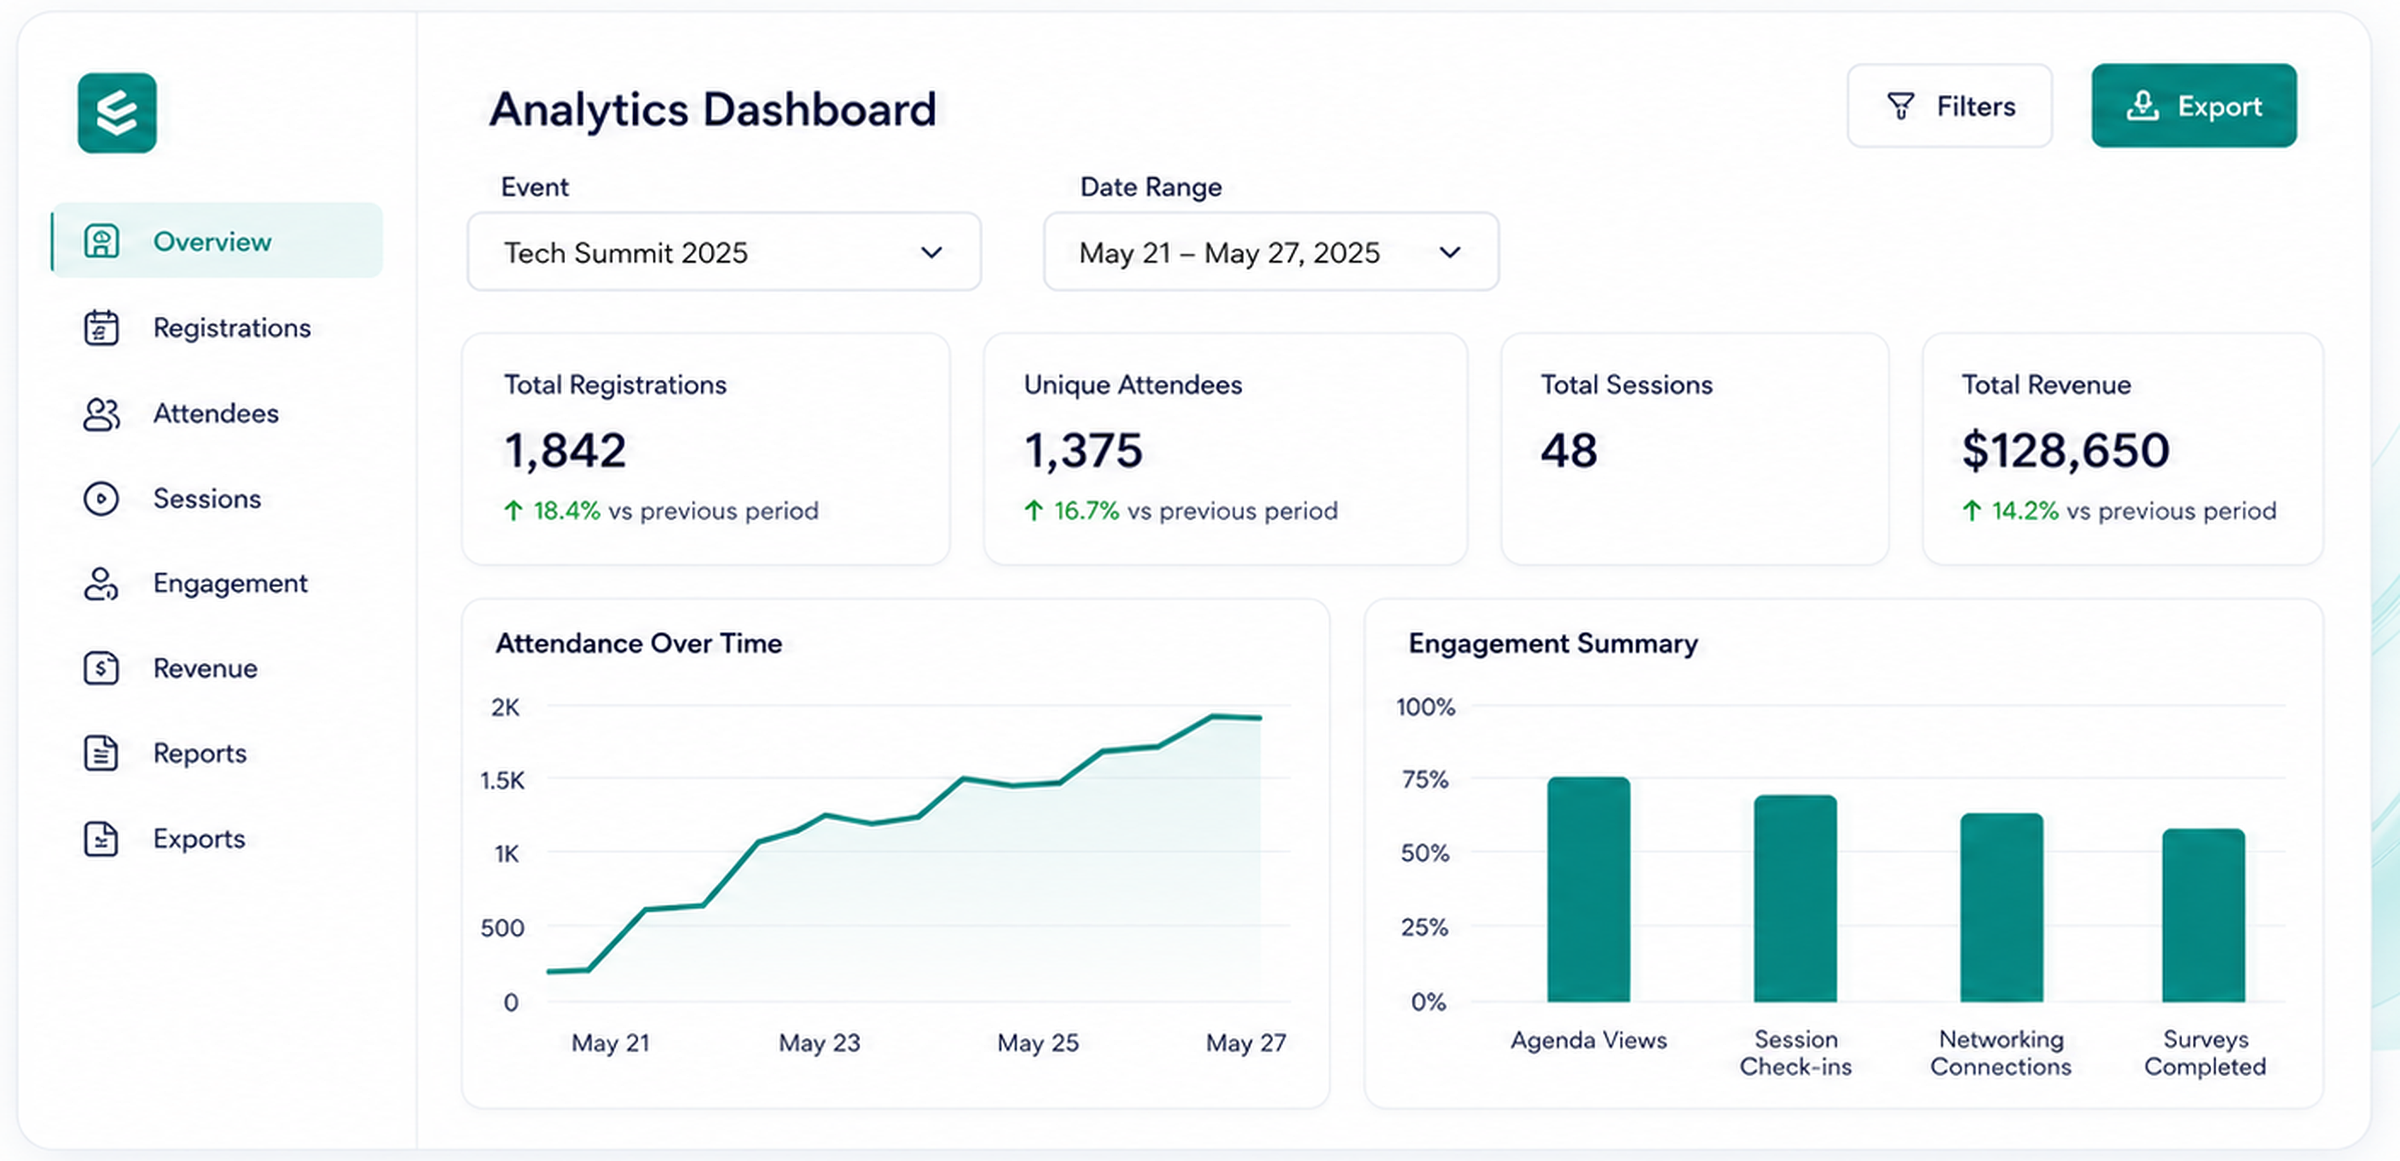
Task: Click the up arrow beside 18.4%
Action: pyautogui.click(x=513, y=511)
